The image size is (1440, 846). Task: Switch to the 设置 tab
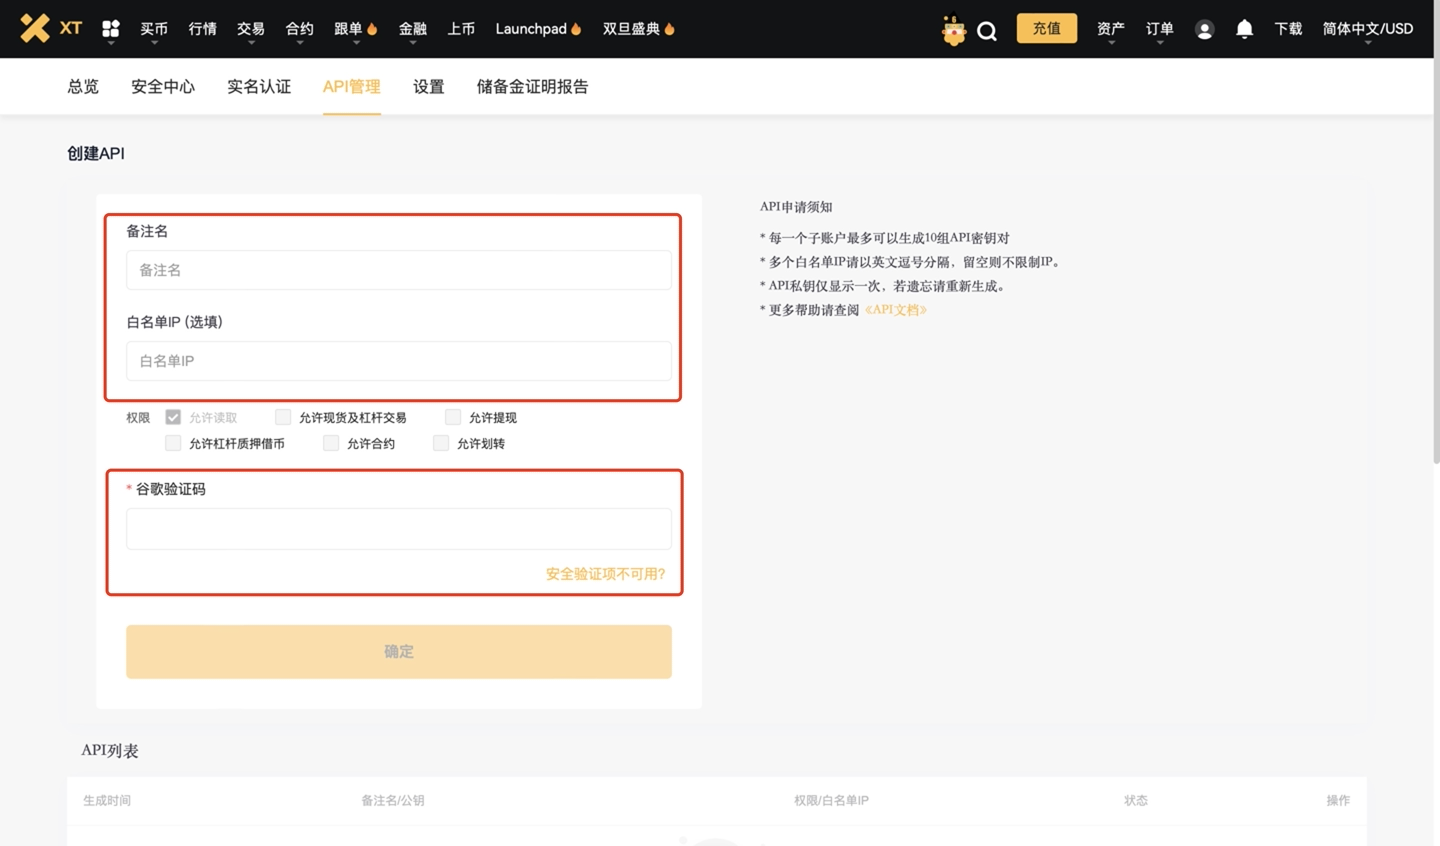click(429, 86)
